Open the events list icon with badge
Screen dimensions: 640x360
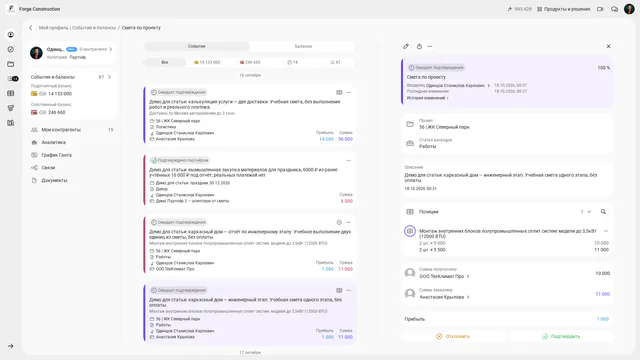[12, 78]
